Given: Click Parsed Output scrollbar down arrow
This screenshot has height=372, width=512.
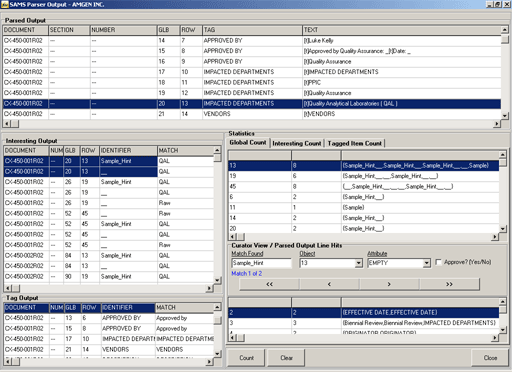Looking at the screenshot, I should (x=505, y=116).
